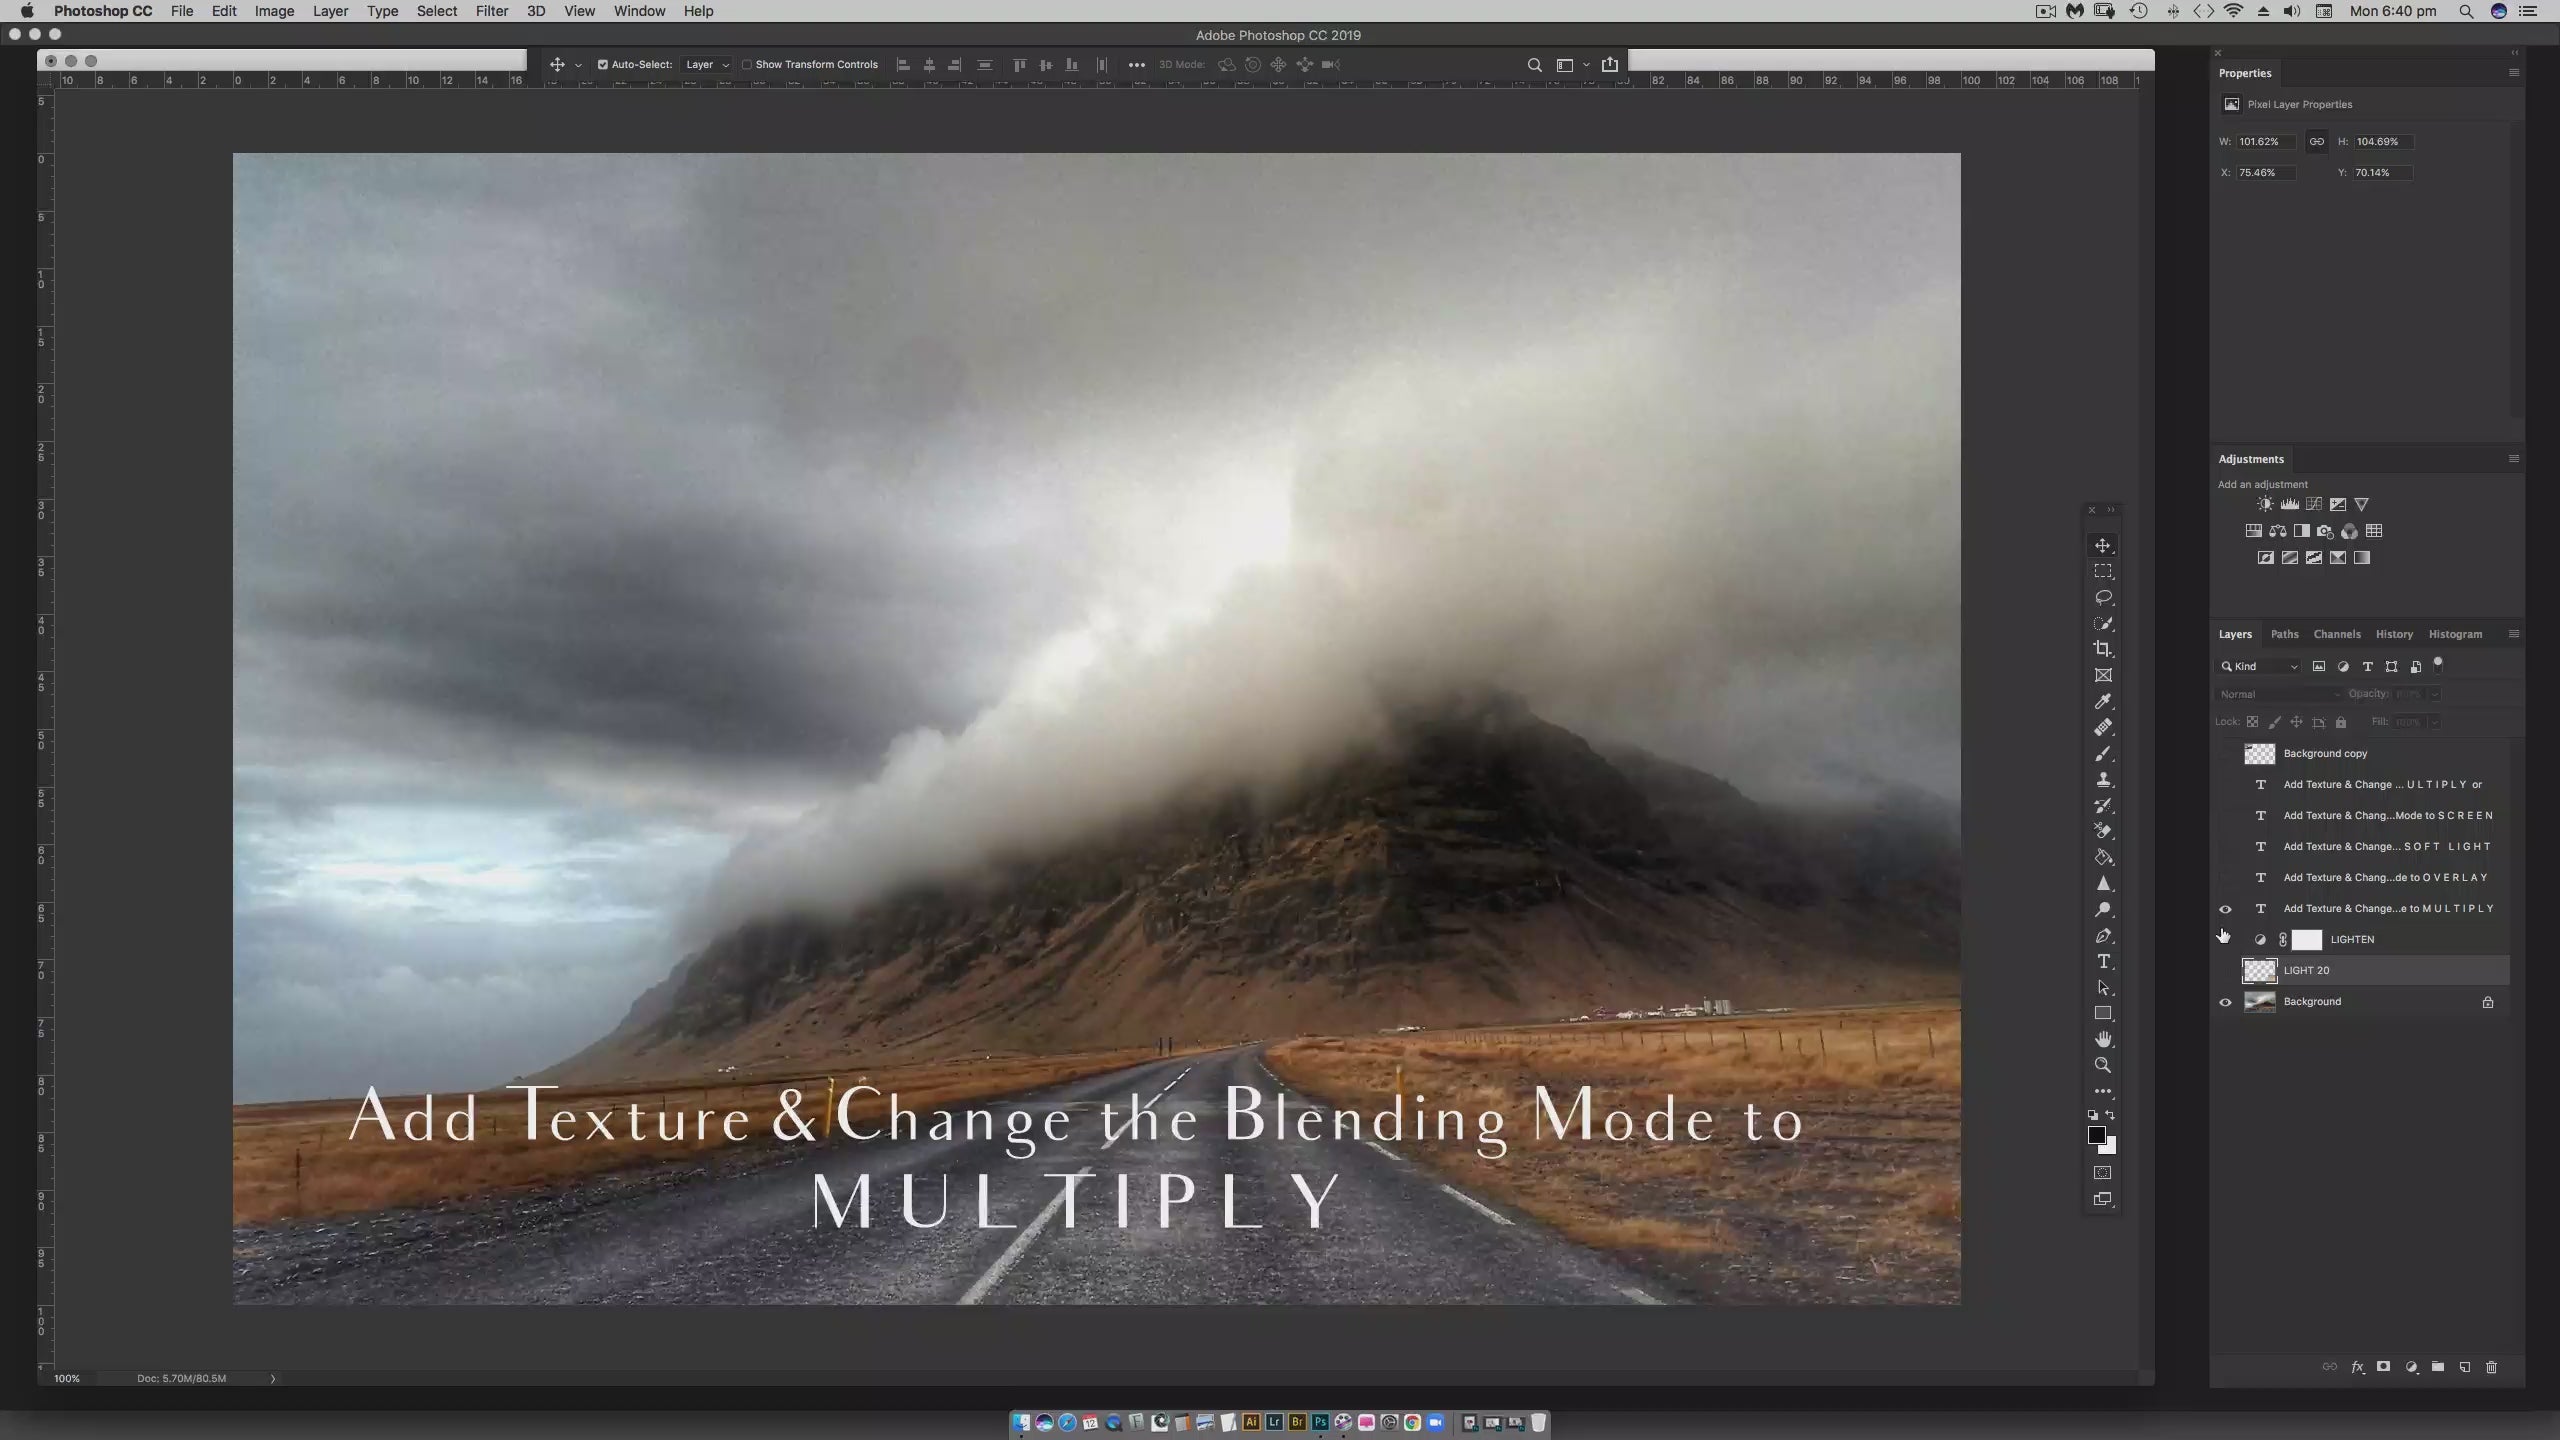The image size is (2560, 1440).
Task: Select the Background copy layer
Action: (2325, 754)
